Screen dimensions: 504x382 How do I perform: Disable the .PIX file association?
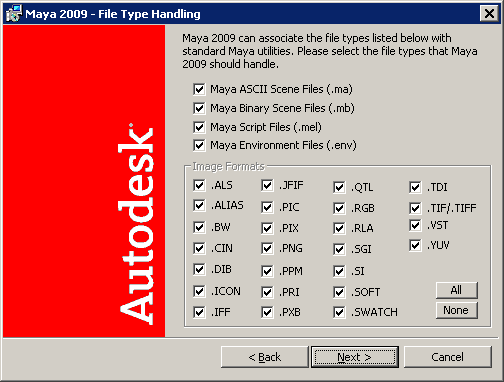pyautogui.click(x=267, y=228)
